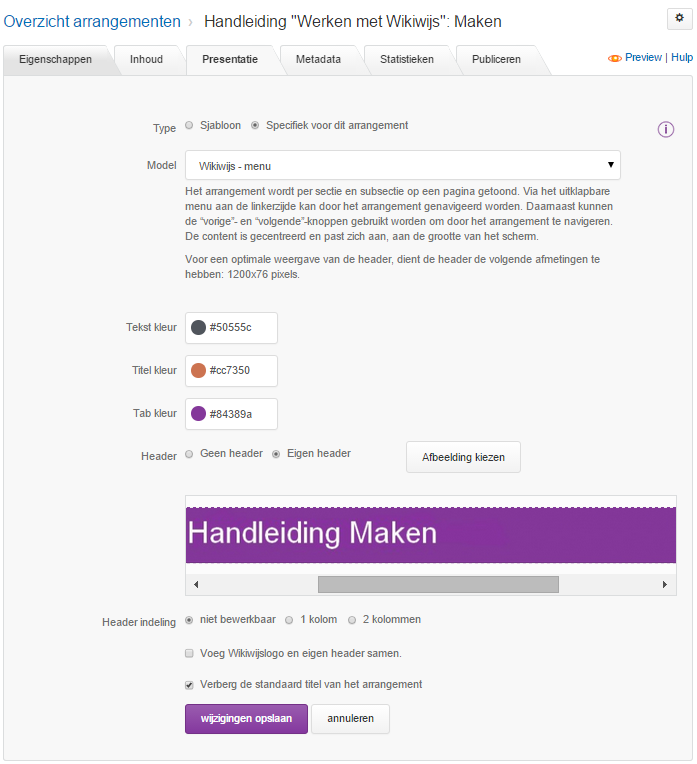697x764 pixels.
Task: Expand the Model dropdown list
Action: 402,165
